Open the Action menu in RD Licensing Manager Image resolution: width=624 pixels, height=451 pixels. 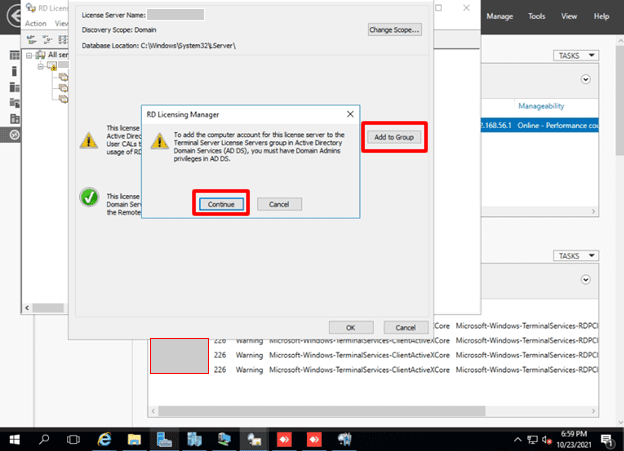click(35, 23)
